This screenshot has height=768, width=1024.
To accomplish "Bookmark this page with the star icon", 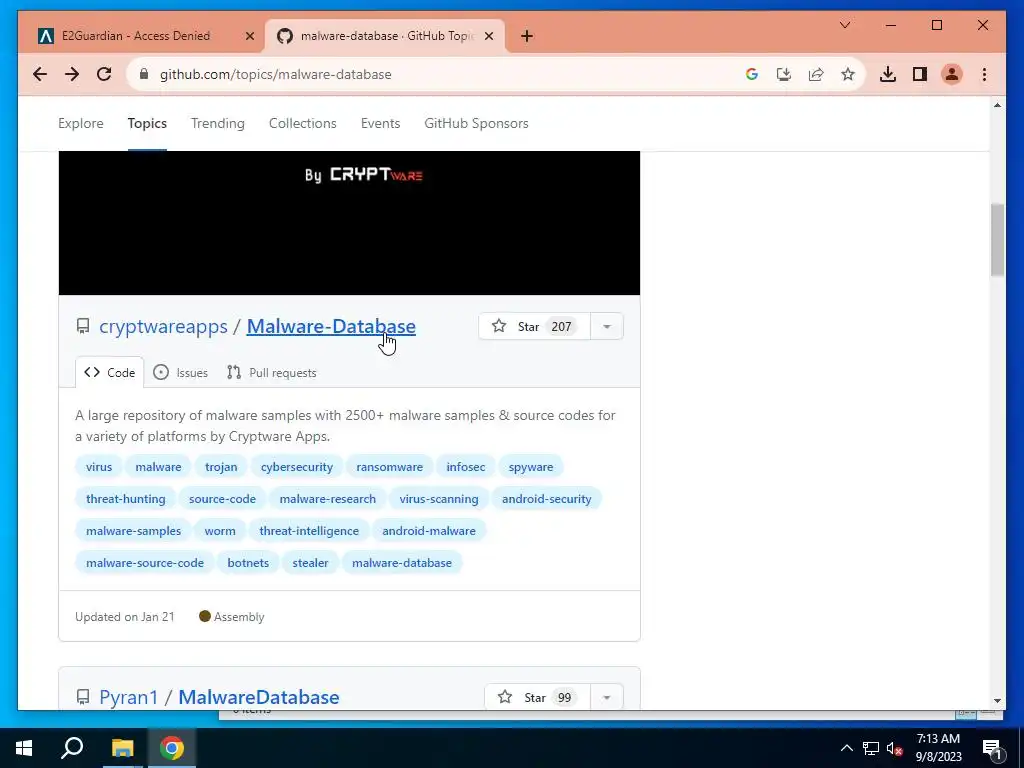I will pos(848,74).
